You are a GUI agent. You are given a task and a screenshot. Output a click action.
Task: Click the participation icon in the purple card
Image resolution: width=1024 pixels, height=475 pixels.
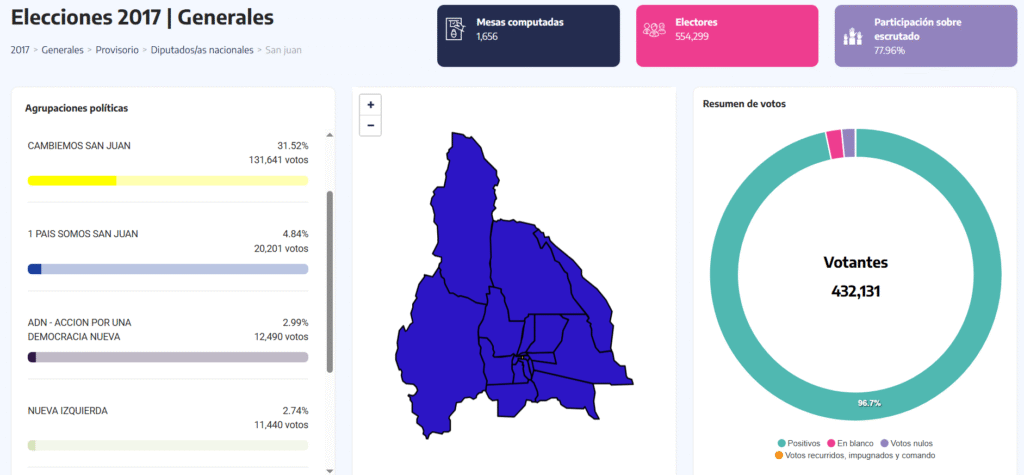852,36
